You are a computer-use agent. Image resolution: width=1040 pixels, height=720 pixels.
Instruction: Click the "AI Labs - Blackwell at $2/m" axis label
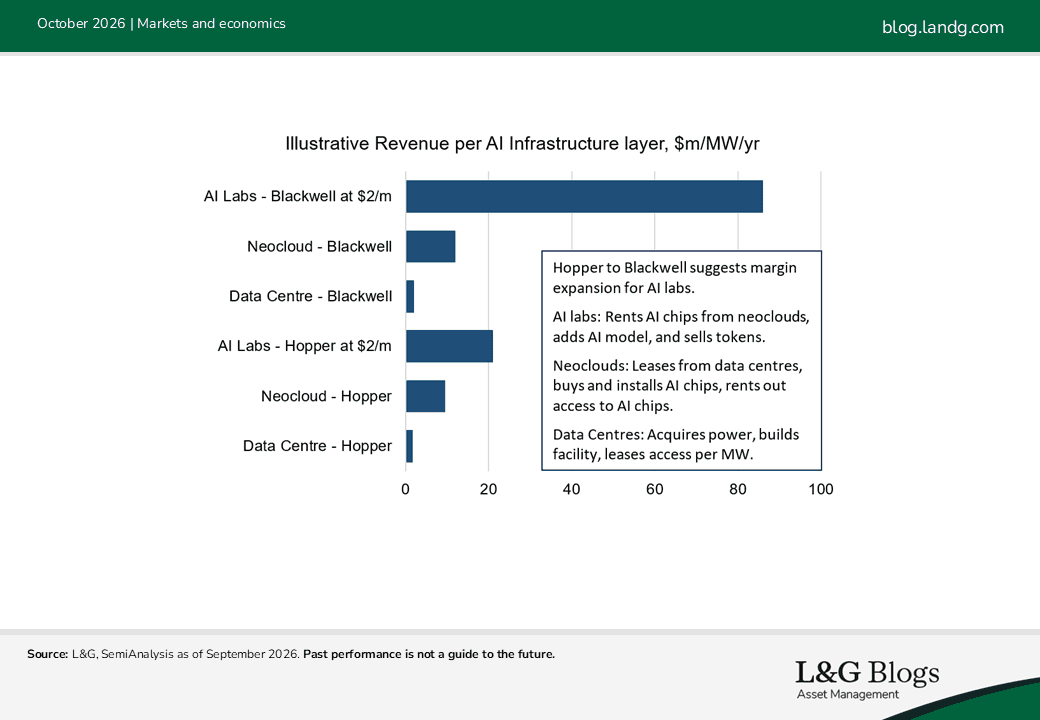(x=298, y=196)
